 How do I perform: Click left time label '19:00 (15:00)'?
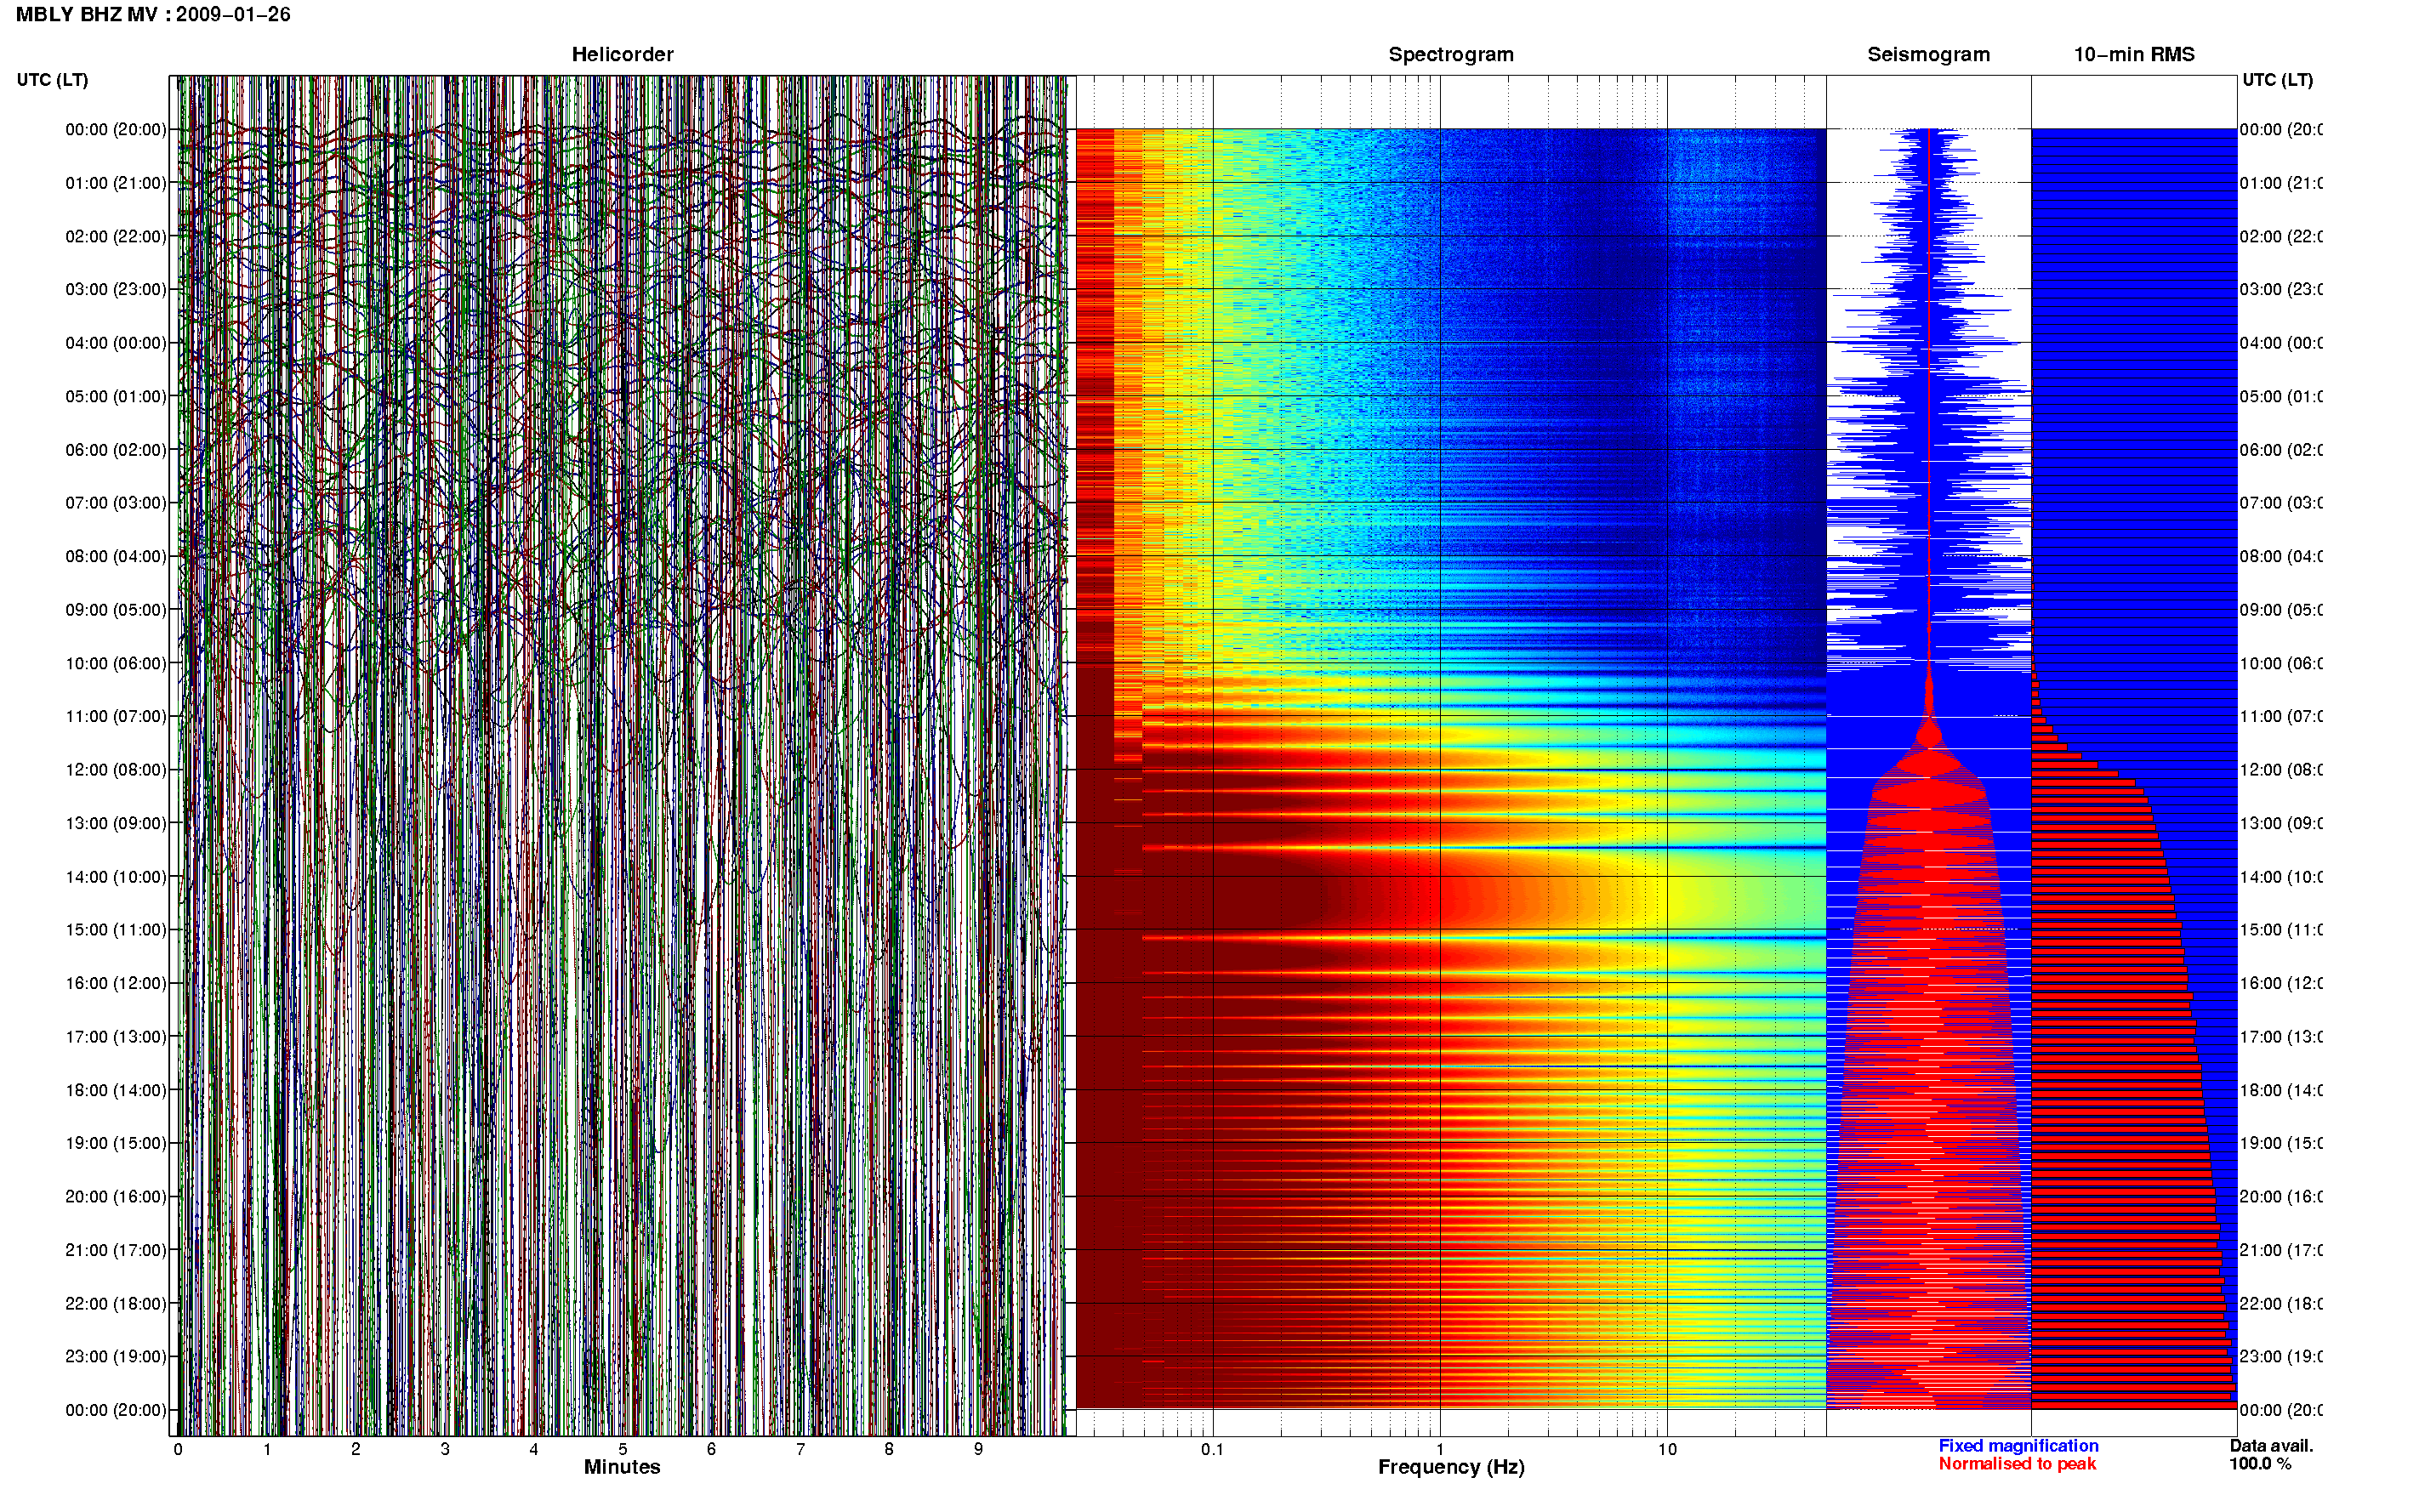click(x=116, y=1142)
